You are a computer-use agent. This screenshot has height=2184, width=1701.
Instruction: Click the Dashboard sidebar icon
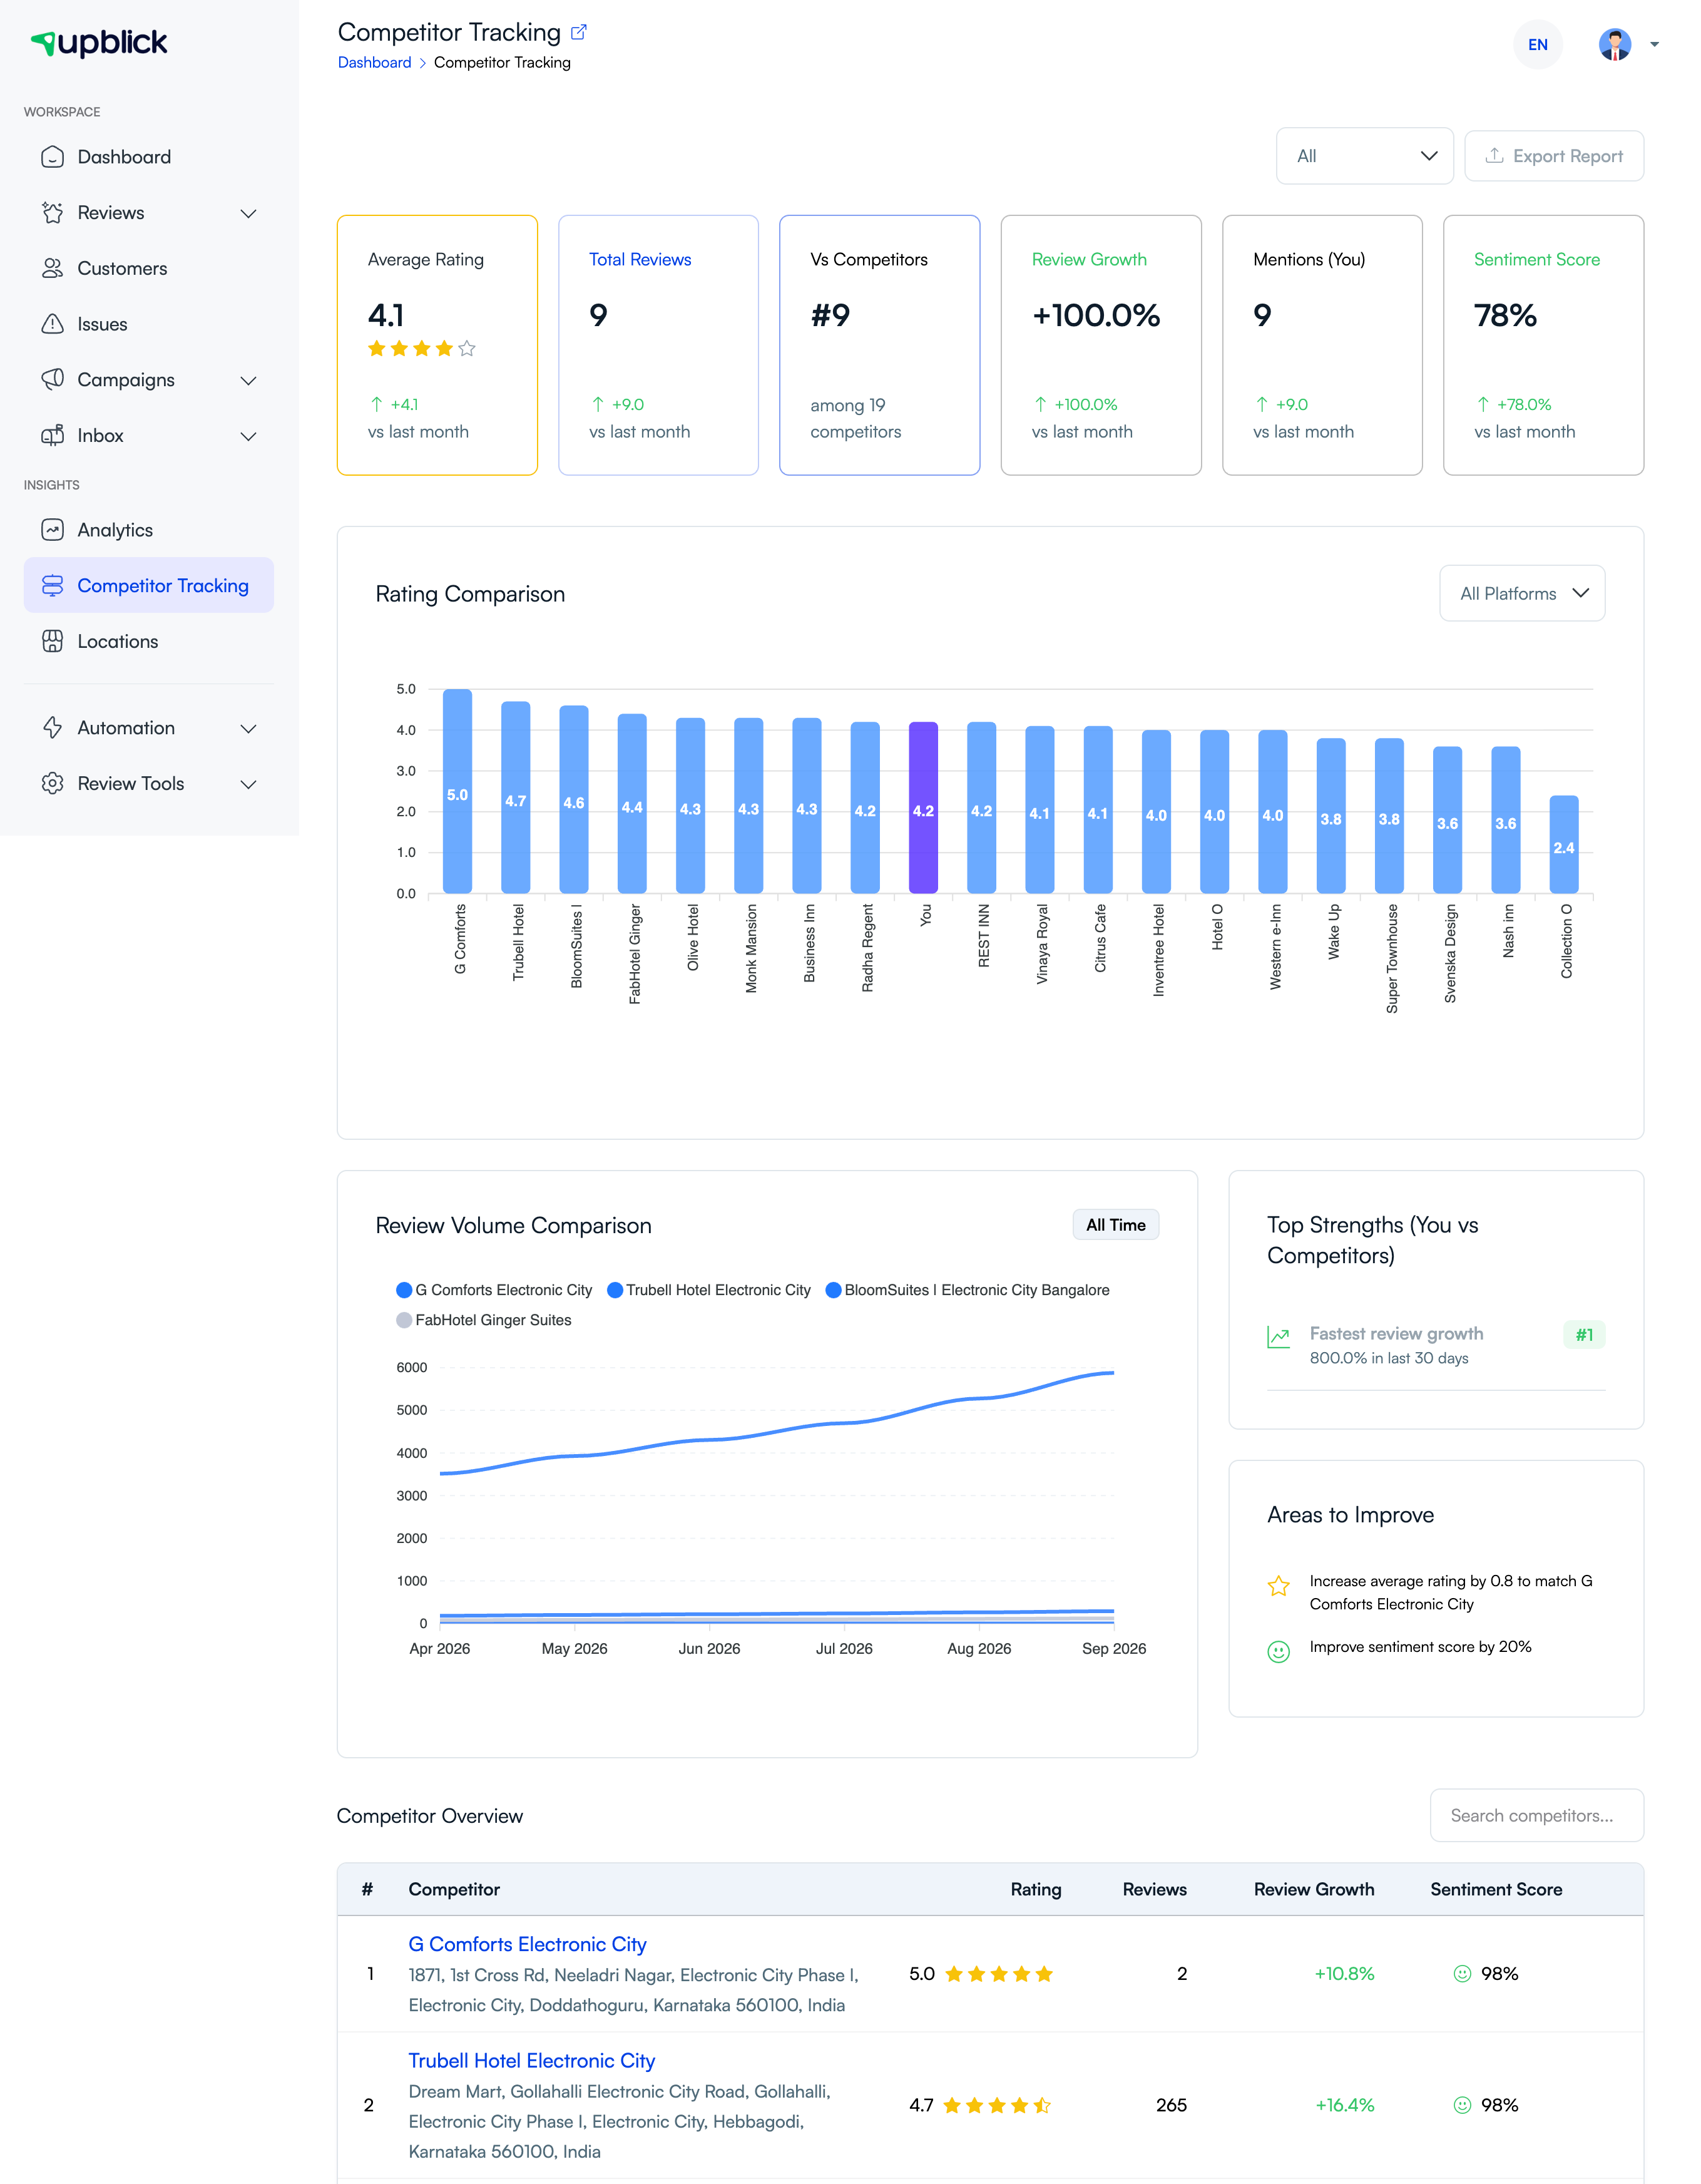52,157
